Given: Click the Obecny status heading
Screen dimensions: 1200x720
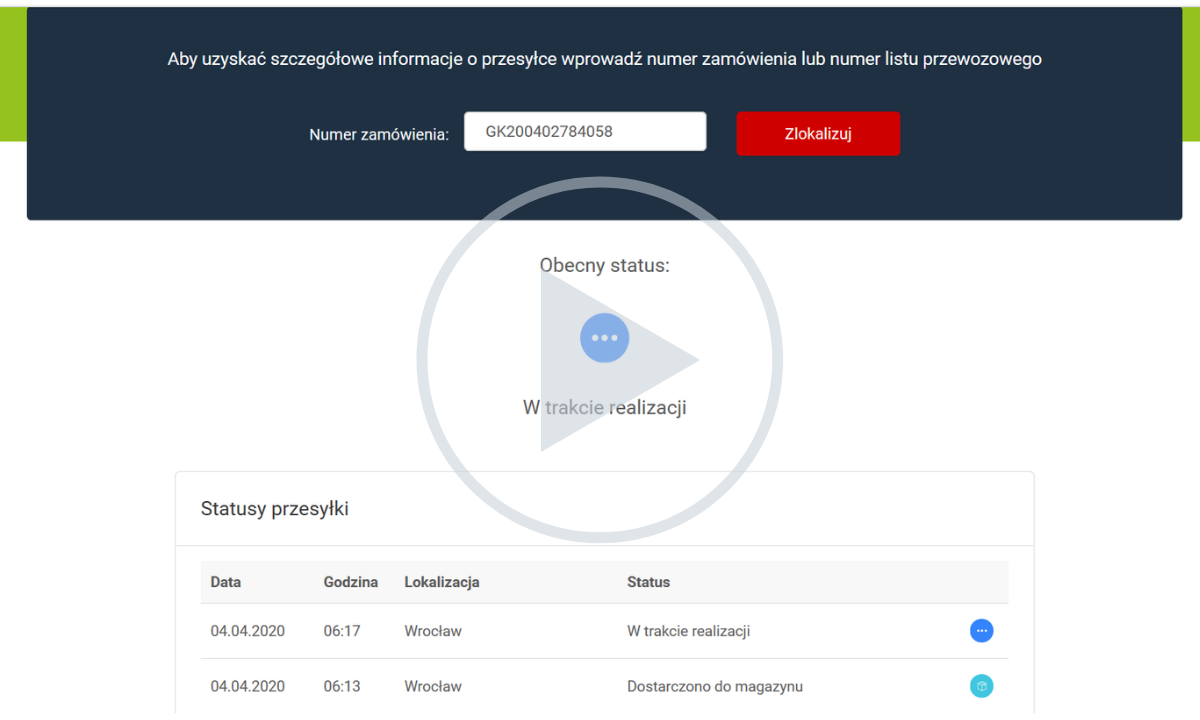Looking at the screenshot, I should pos(604,266).
